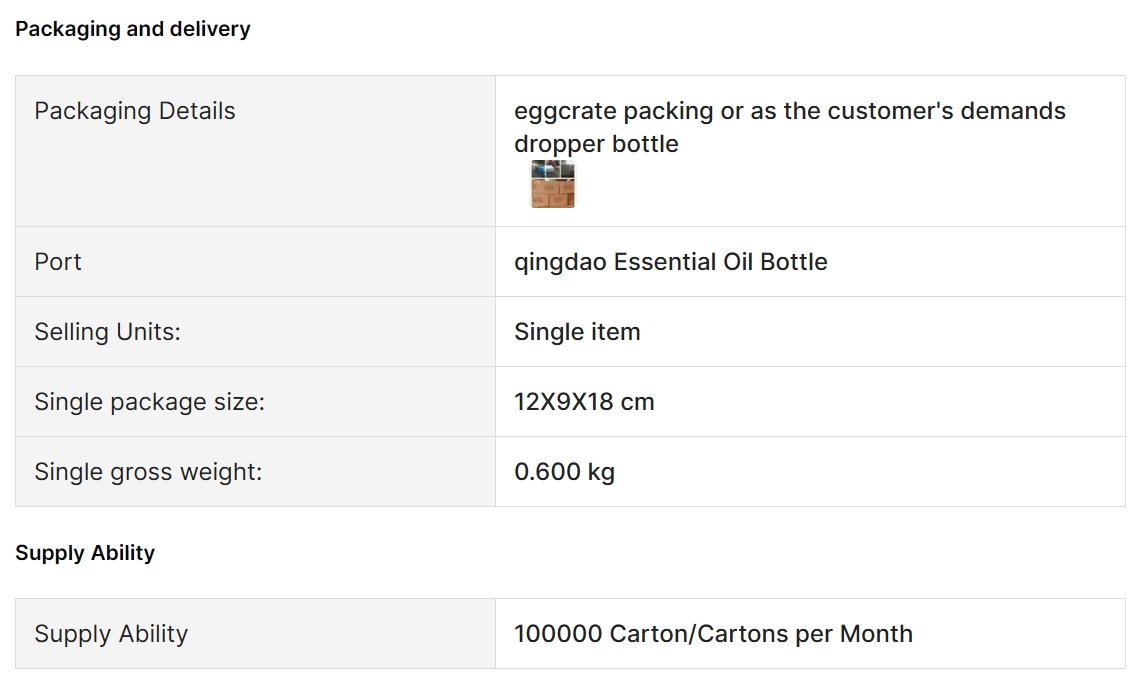
Task: Select the 'Single package size:' label
Action: pos(149,402)
